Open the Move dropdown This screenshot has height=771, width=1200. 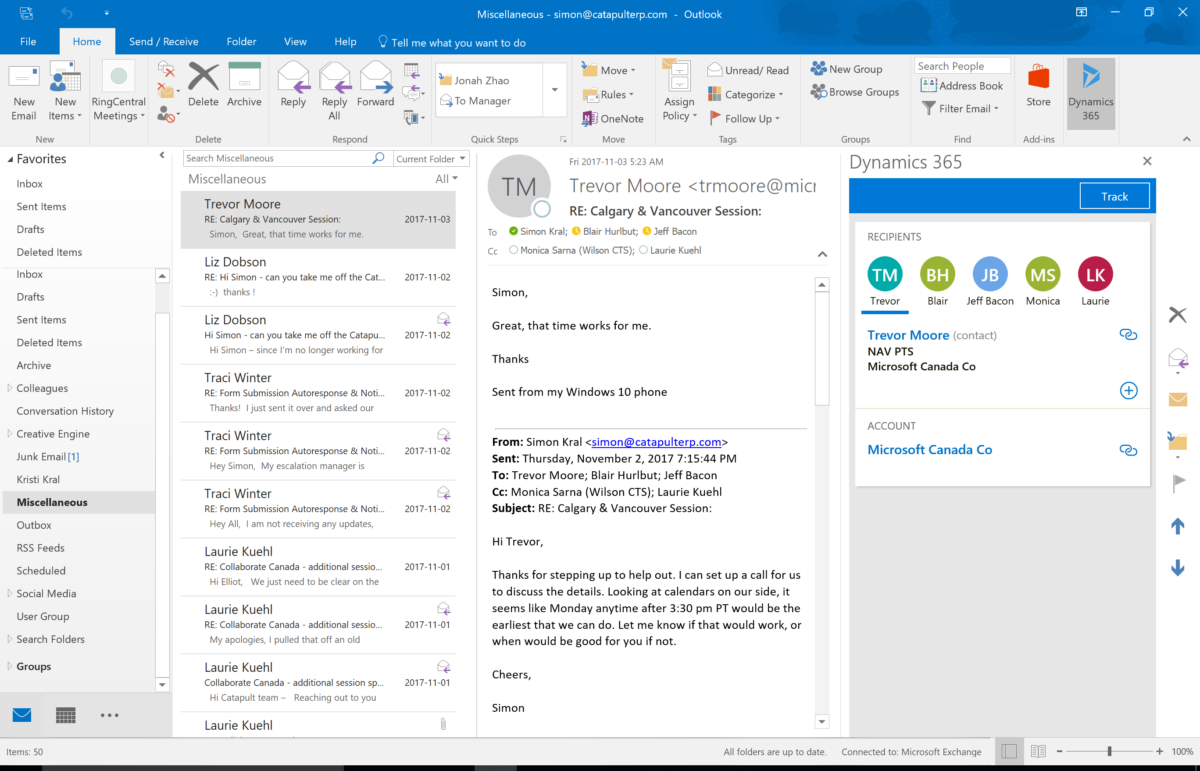tap(610, 70)
